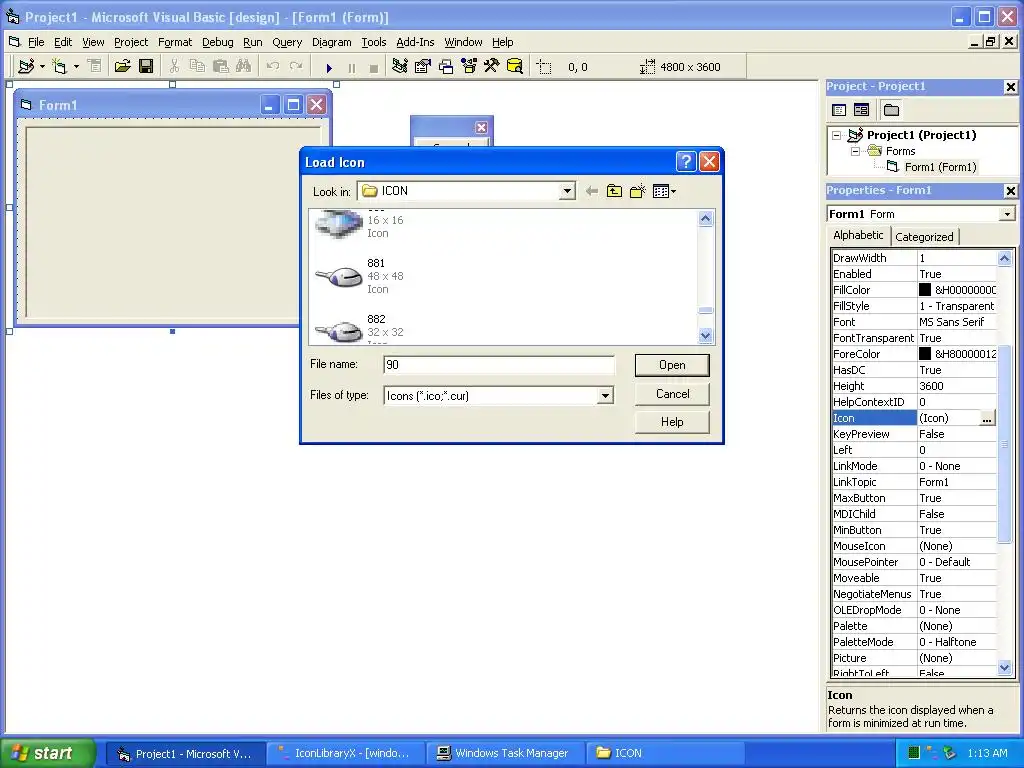Open Add Project toolbar dropdown arrow

42,67
